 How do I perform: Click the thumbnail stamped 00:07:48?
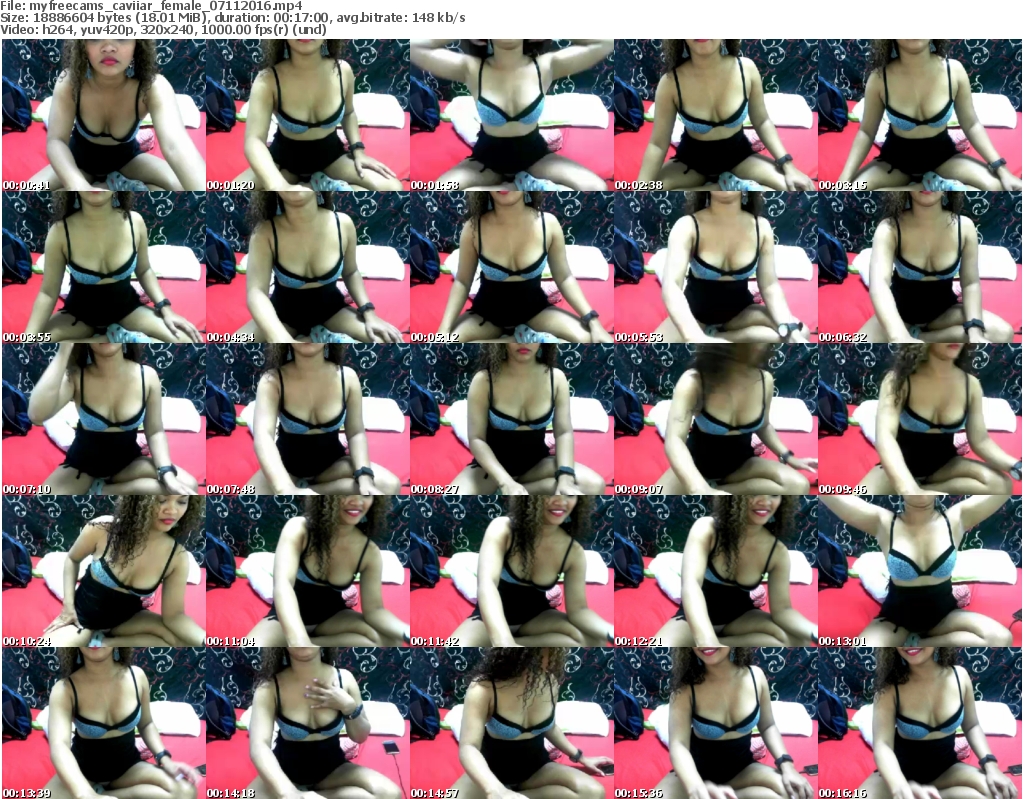click(x=308, y=419)
